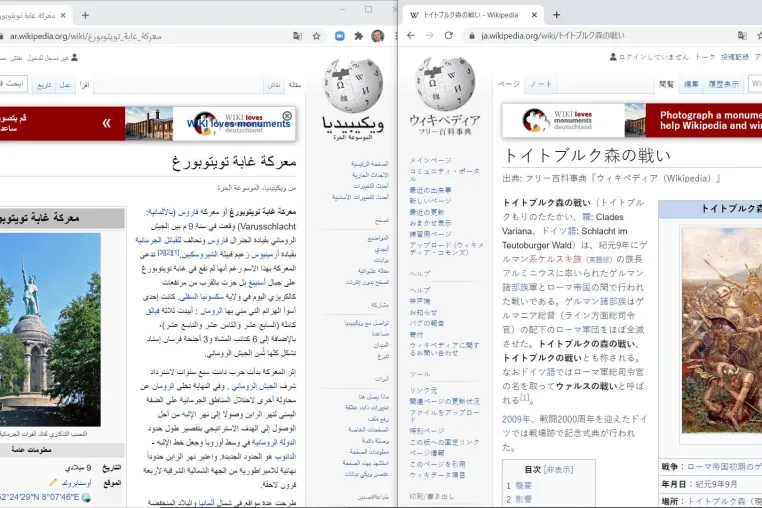Click the user icon beside ログインしていません
The height and width of the screenshot is (508, 762).
(x=613, y=57)
